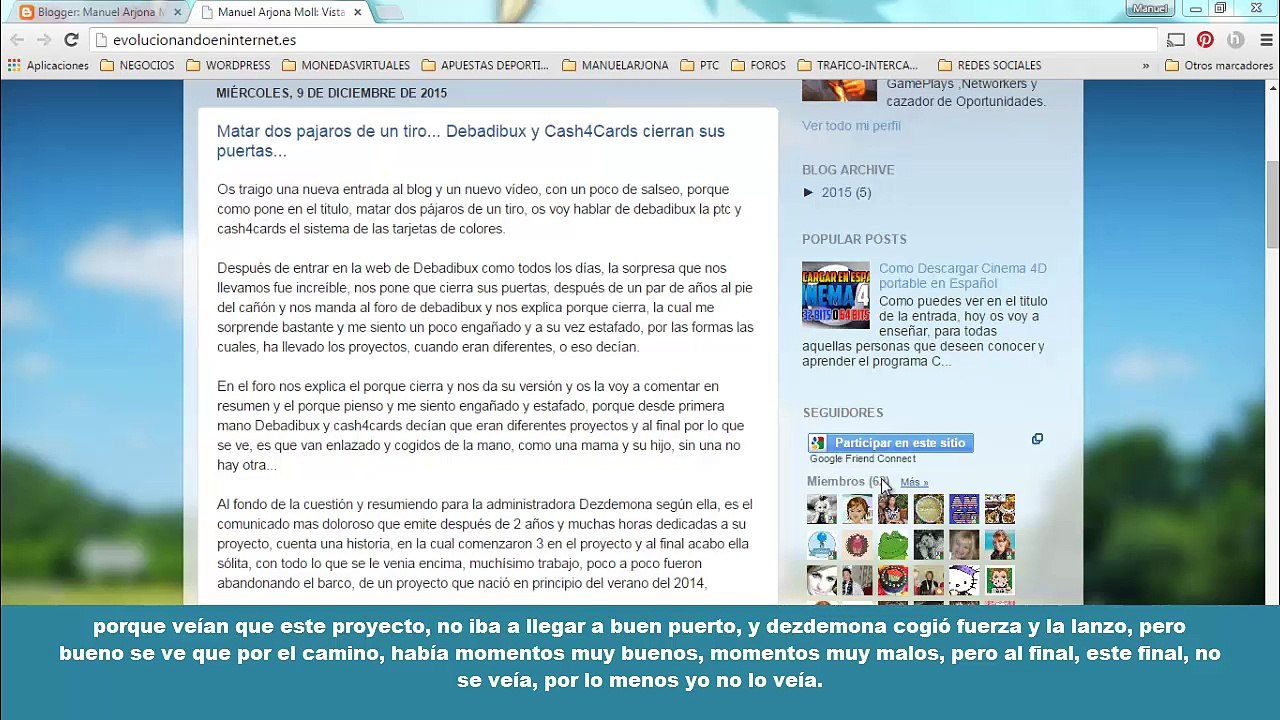Go forward with the browser forward arrow
Viewport: 1280px width, 720px height.
click(x=43, y=40)
